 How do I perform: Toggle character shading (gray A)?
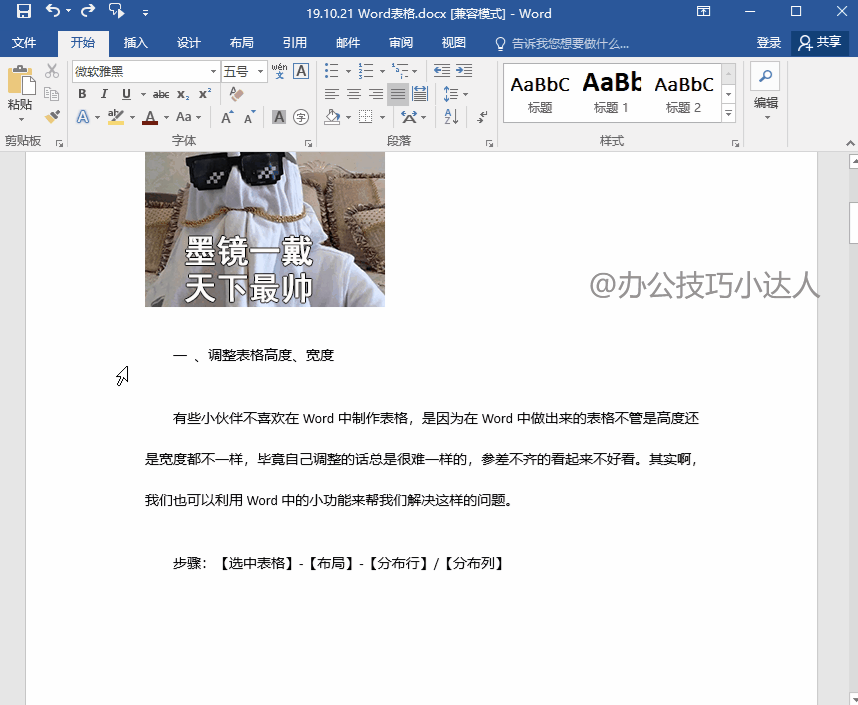tap(279, 117)
